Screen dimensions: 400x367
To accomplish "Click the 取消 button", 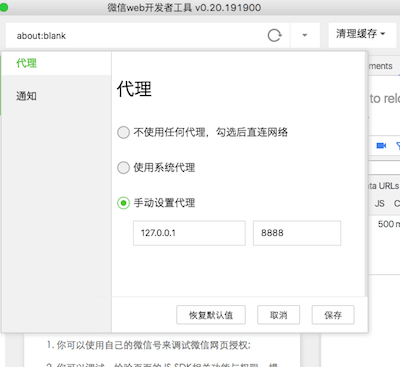I will (x=278, y=315).
